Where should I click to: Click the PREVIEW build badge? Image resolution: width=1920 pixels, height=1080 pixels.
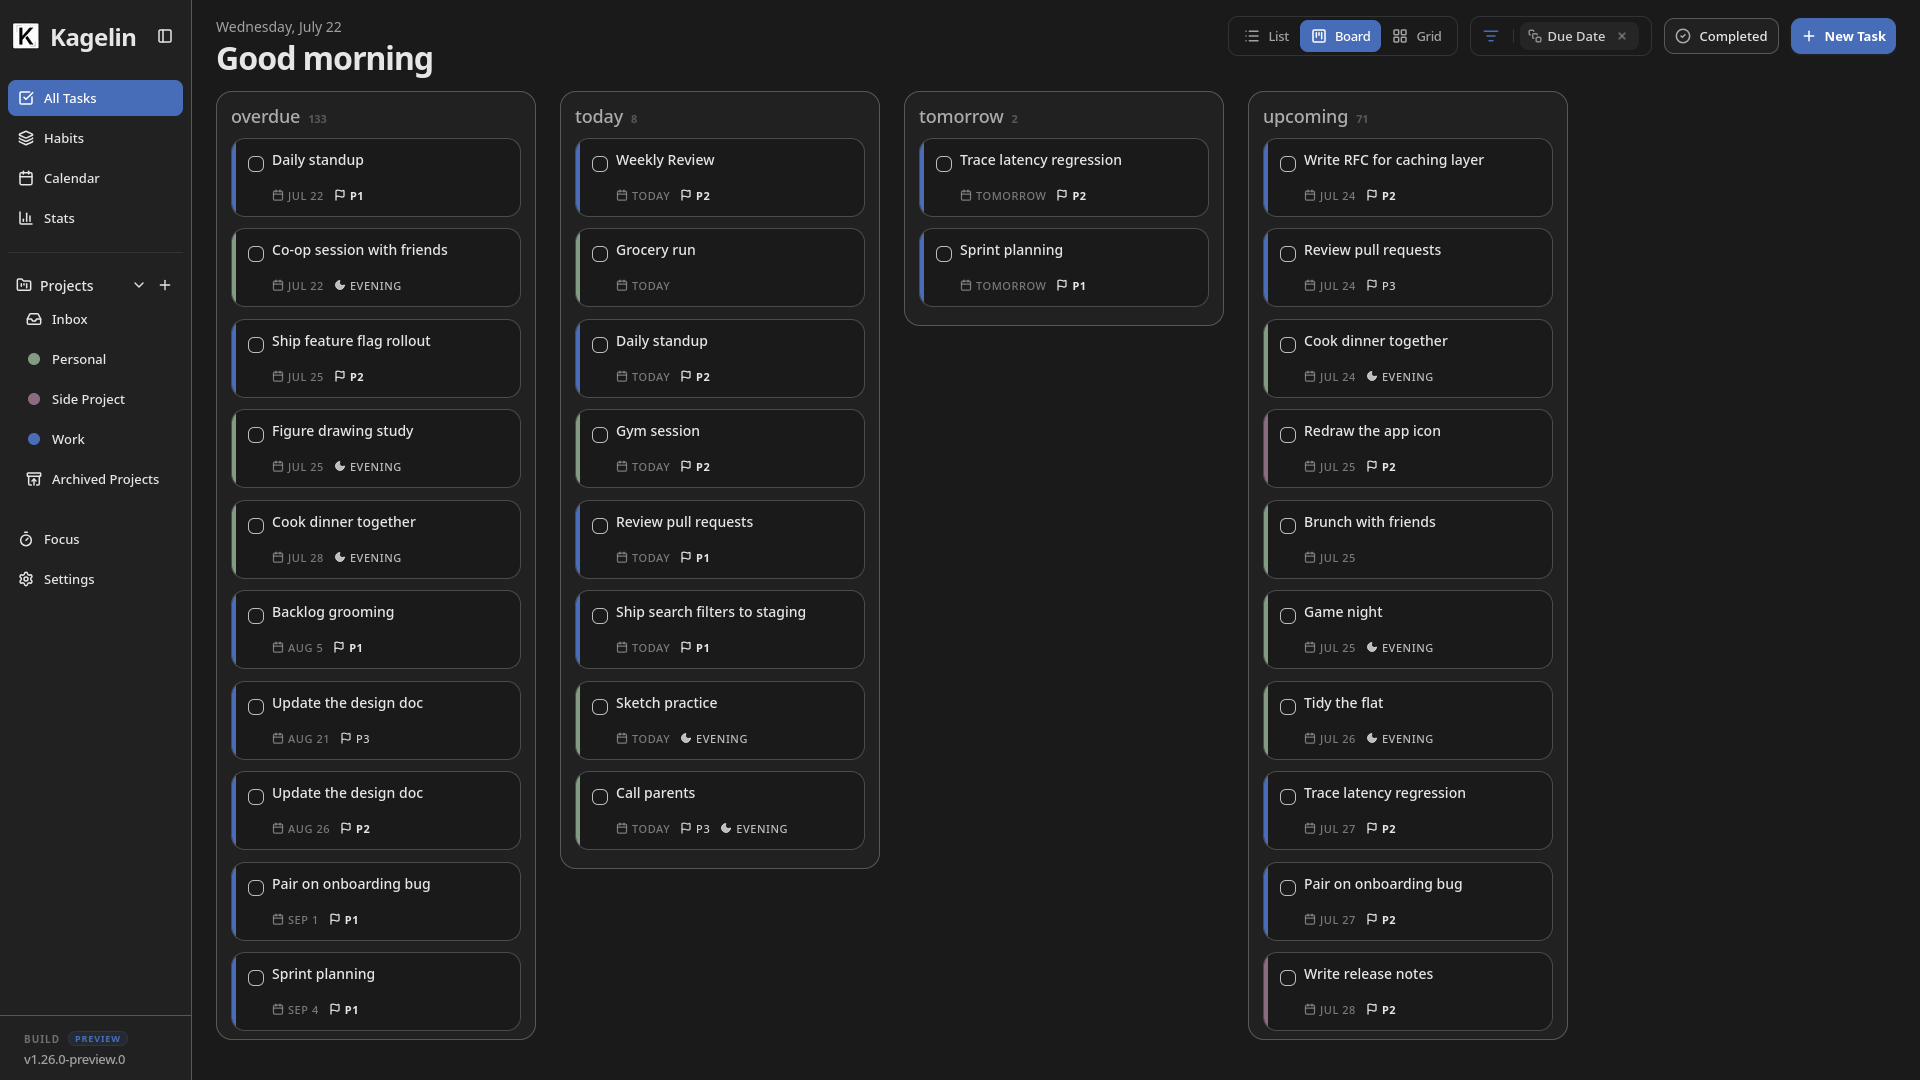(98, 1039)
